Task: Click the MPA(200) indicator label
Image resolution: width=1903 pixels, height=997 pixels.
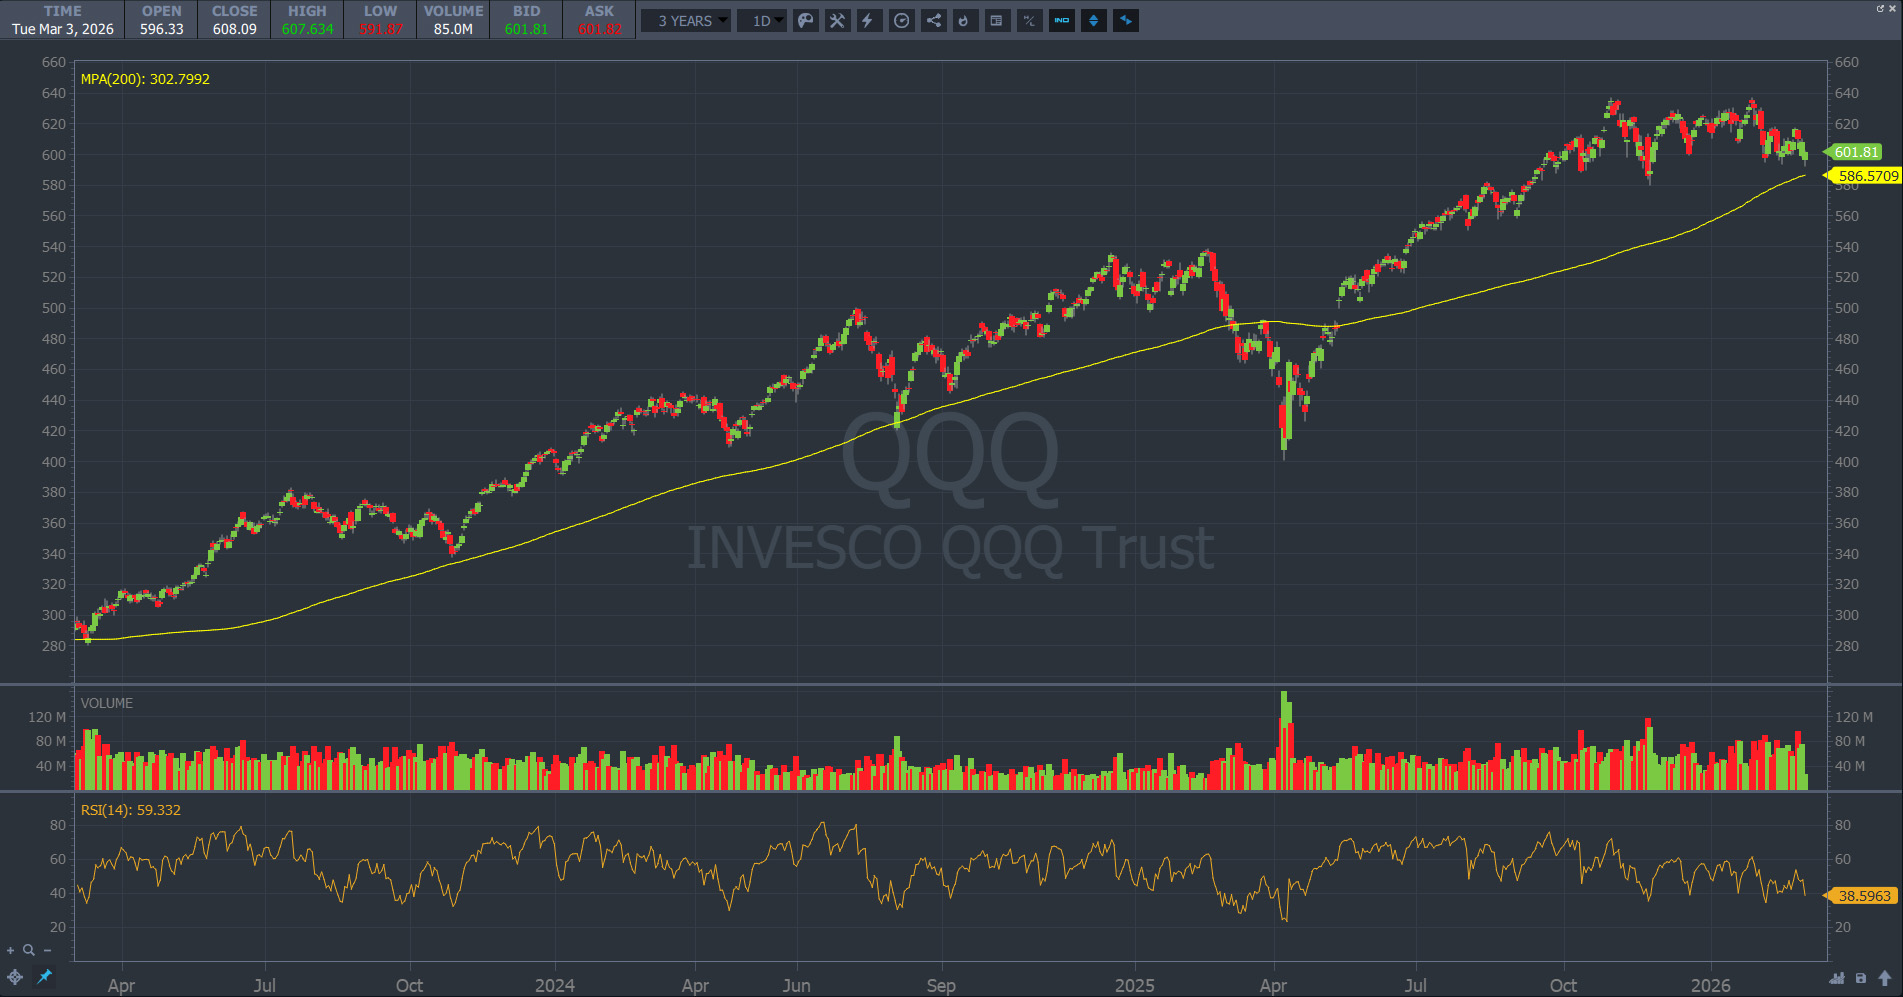Action: tap(145, 79)
